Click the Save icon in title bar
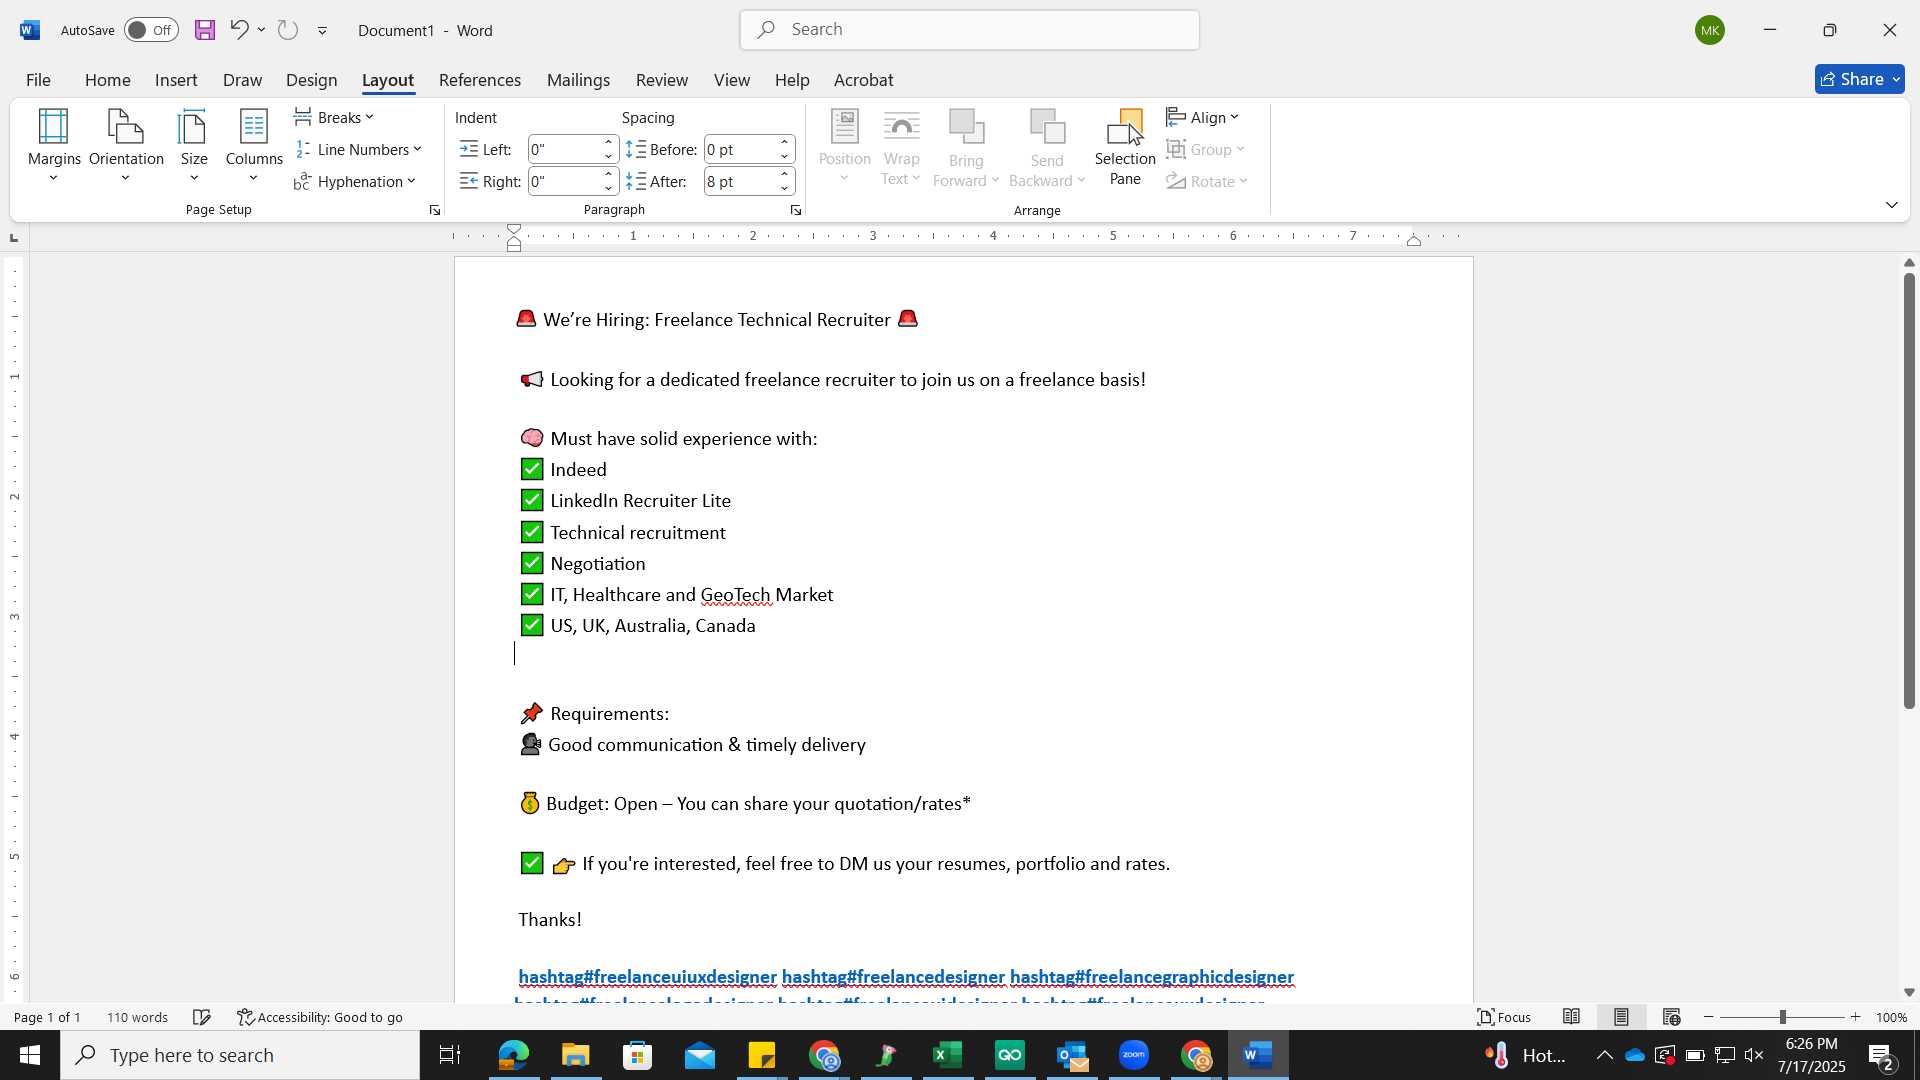This screenshot has height=1080, width=1920. click(x=205, y=30)
